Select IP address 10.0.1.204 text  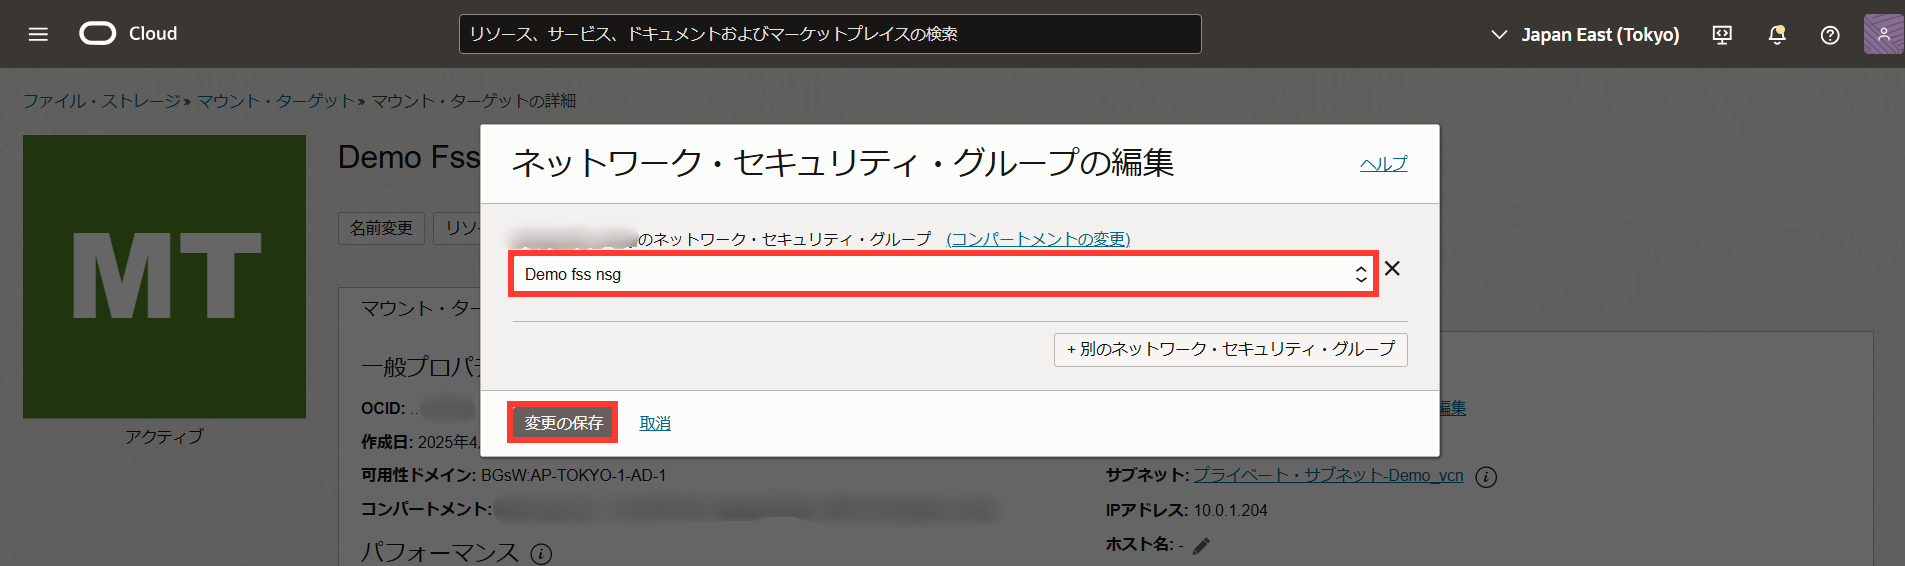[x=1230, y=510]
